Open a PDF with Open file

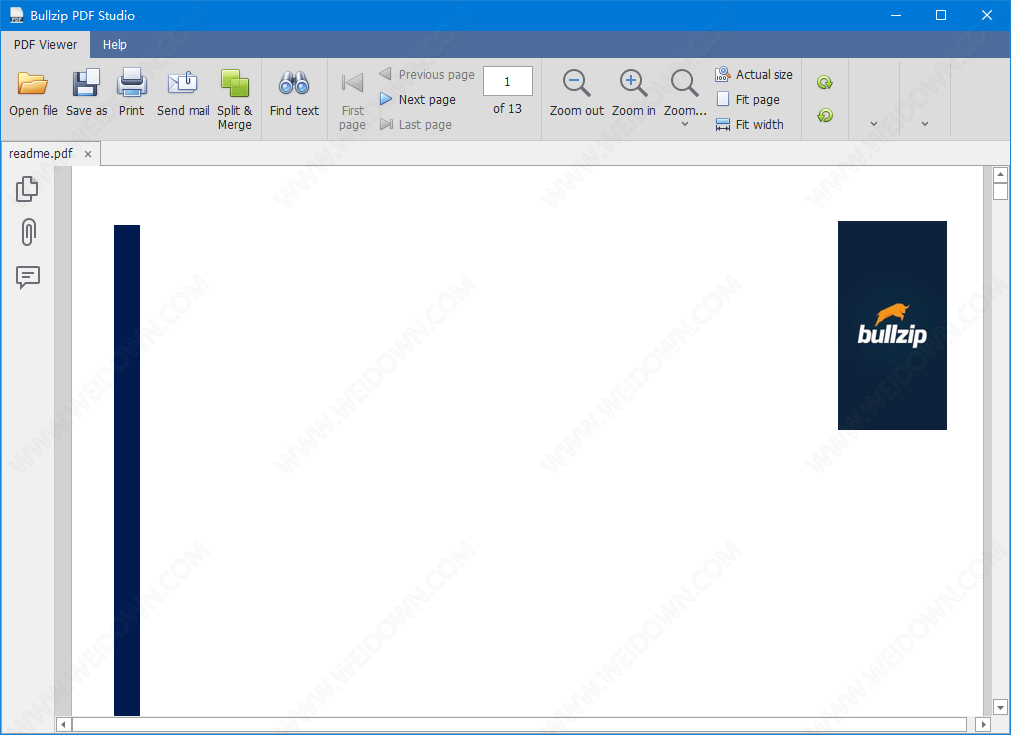(33, 95)
